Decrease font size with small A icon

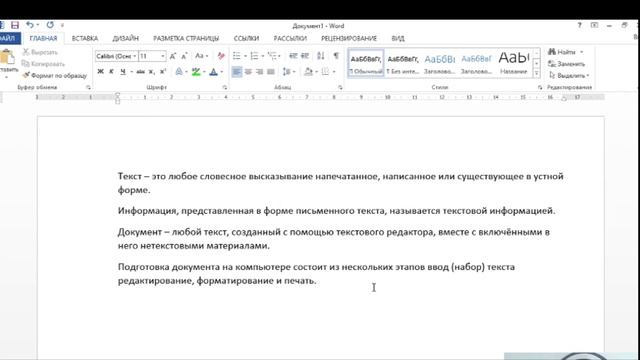tap(184, 56)
